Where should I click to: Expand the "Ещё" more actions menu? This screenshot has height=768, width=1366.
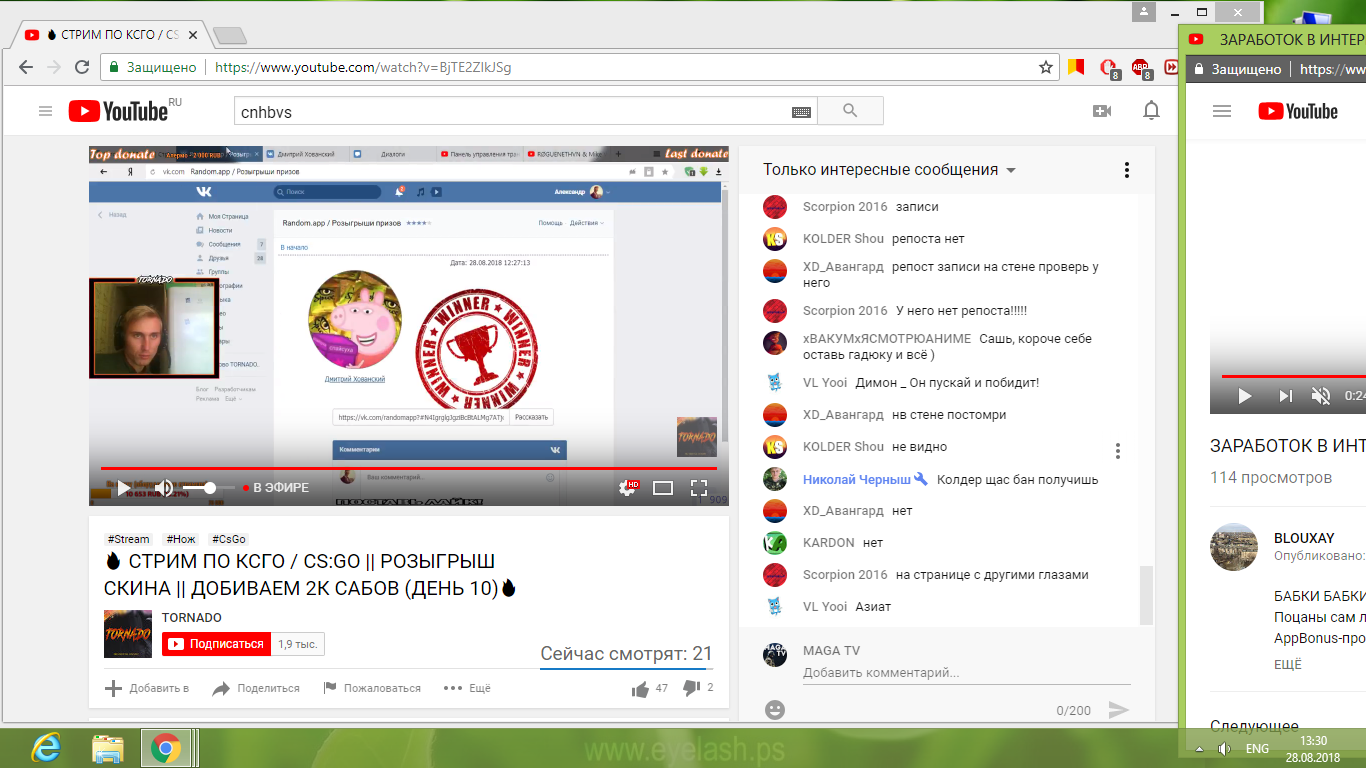(467, 688)
